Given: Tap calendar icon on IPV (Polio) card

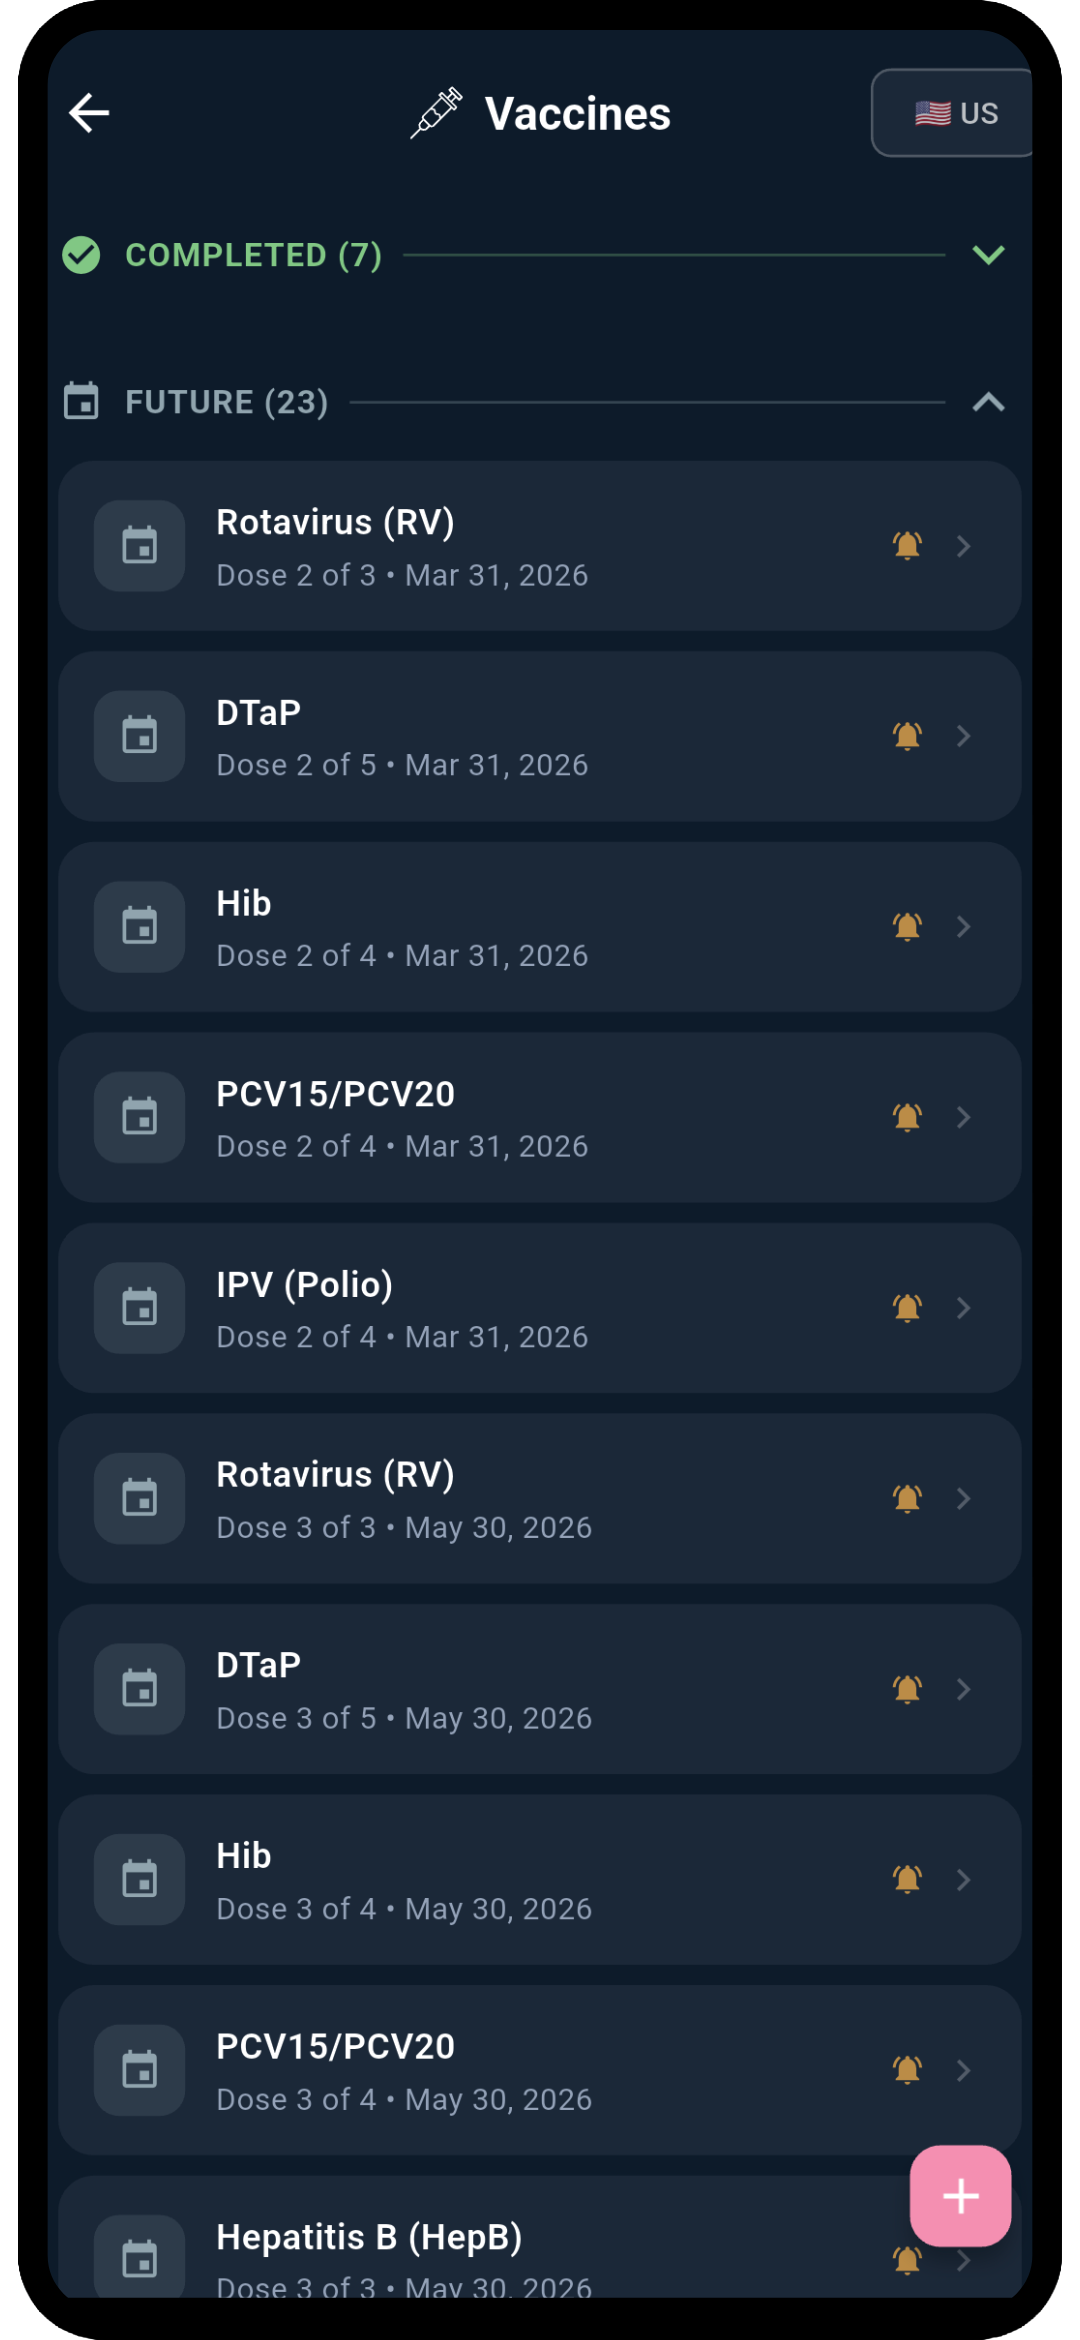Looking at the screenshot, I should pyautogui.click(x=139, y=1308).
